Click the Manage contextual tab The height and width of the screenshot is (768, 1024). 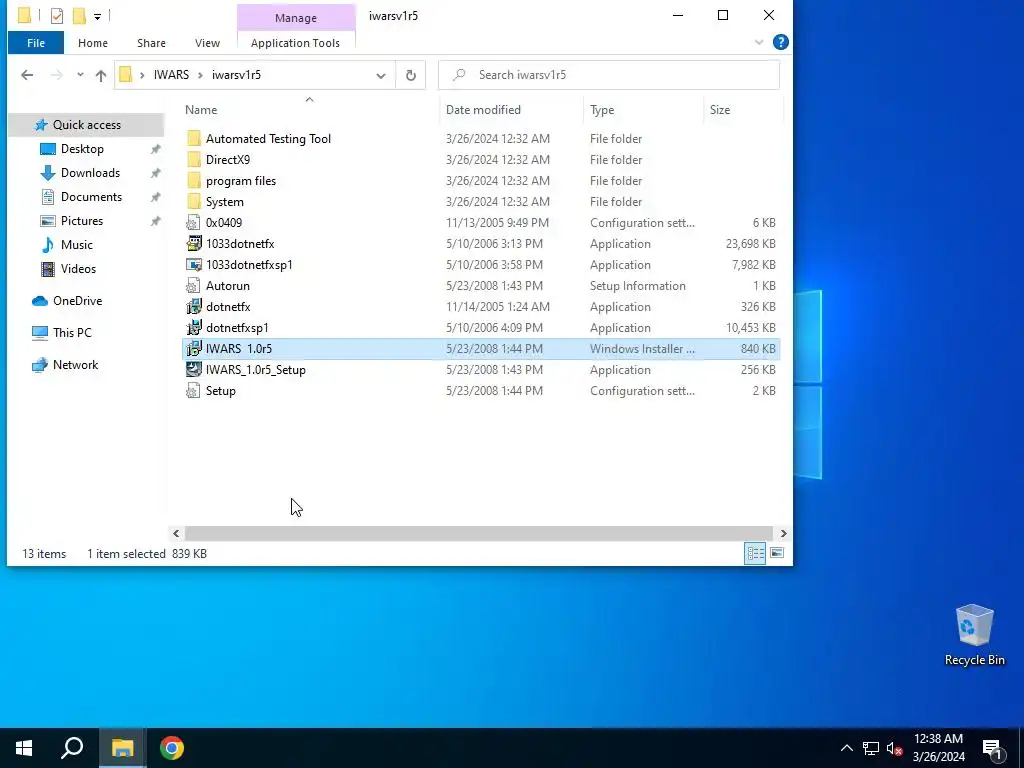coord(296,18)
